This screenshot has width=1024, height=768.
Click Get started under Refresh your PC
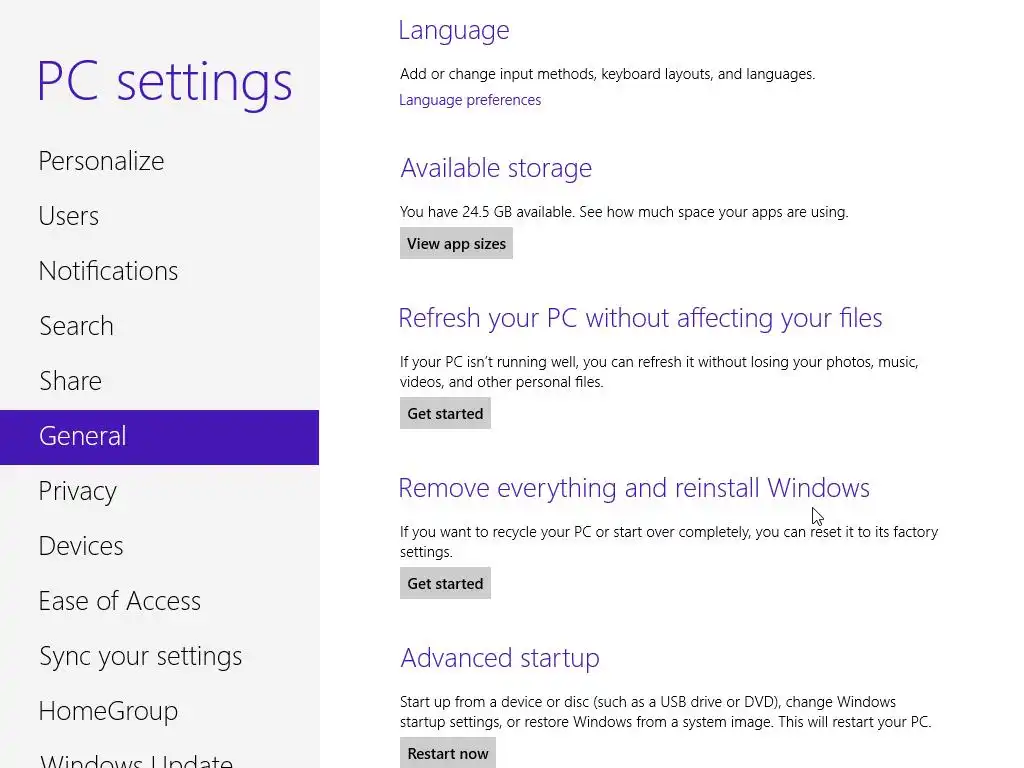445,413
